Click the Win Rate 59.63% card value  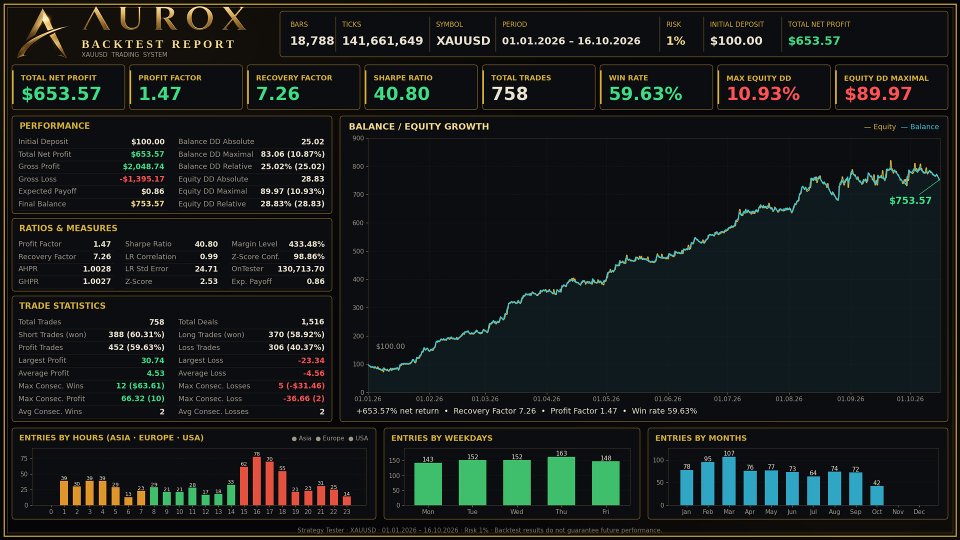[x=645, y=94]
